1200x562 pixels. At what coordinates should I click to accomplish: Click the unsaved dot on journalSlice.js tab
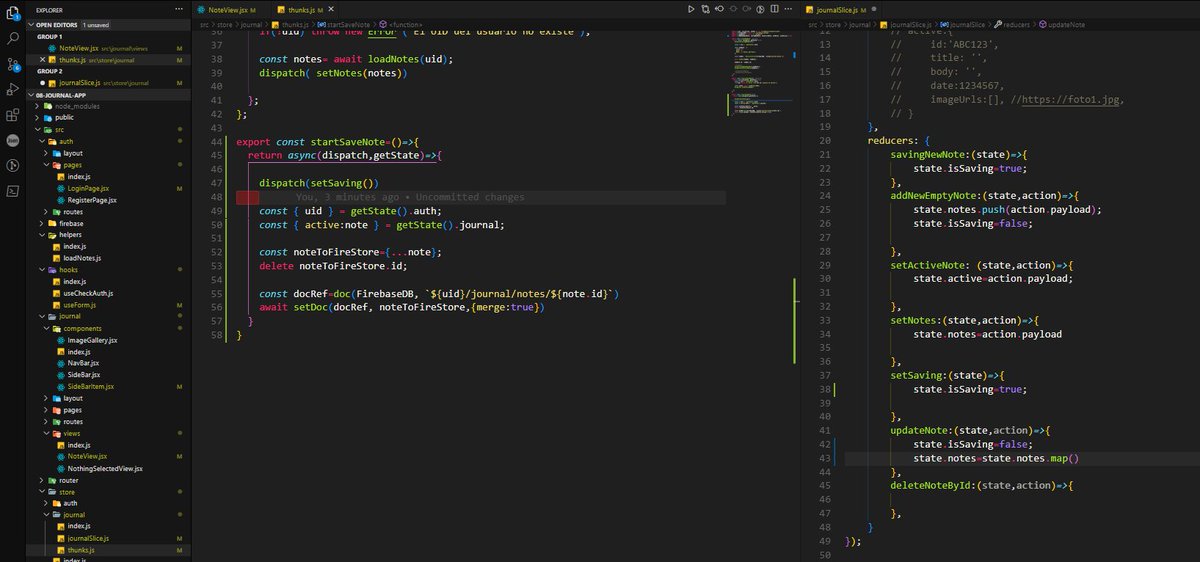pos(876,8)
